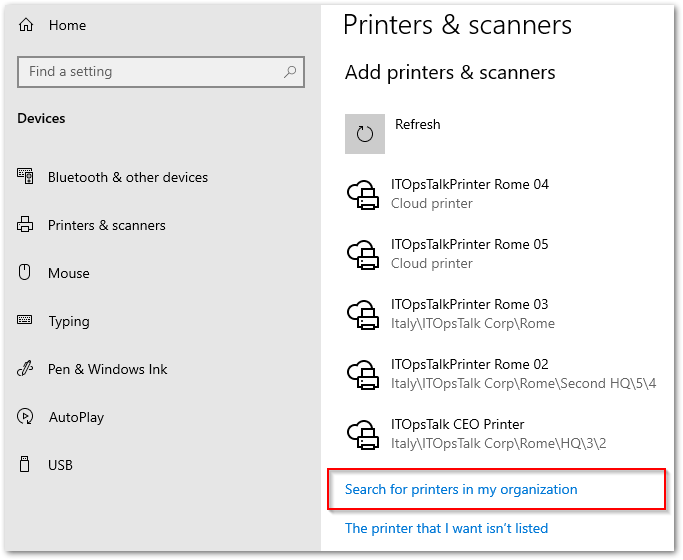Viewport: 683px width, 560px height.
Task: Click The printer that I want isn't listed
Action: pos(446,528)
